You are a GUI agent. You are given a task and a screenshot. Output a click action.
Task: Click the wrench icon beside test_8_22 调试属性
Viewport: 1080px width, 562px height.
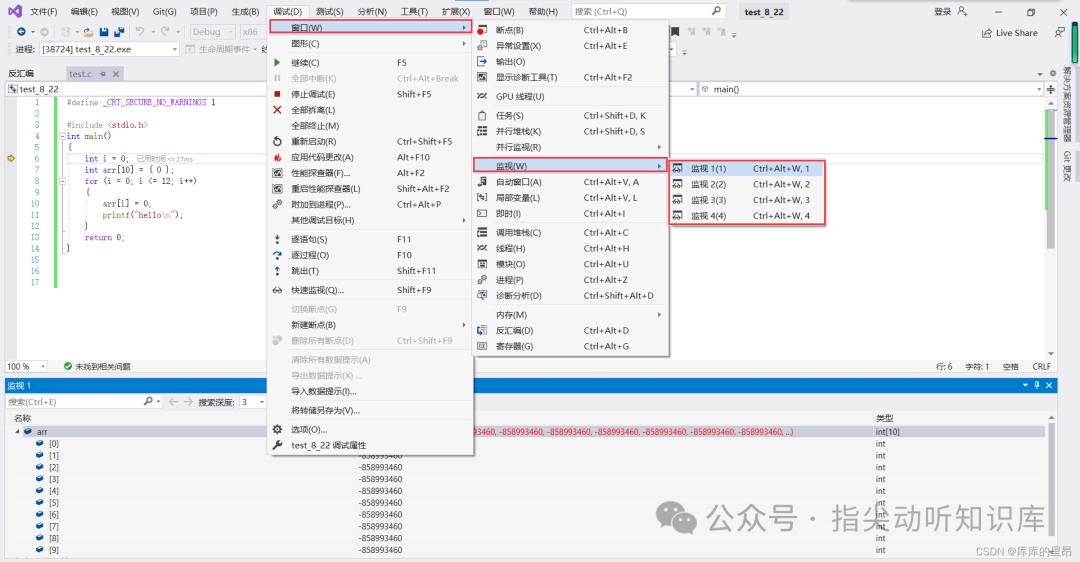coord(277,445)
